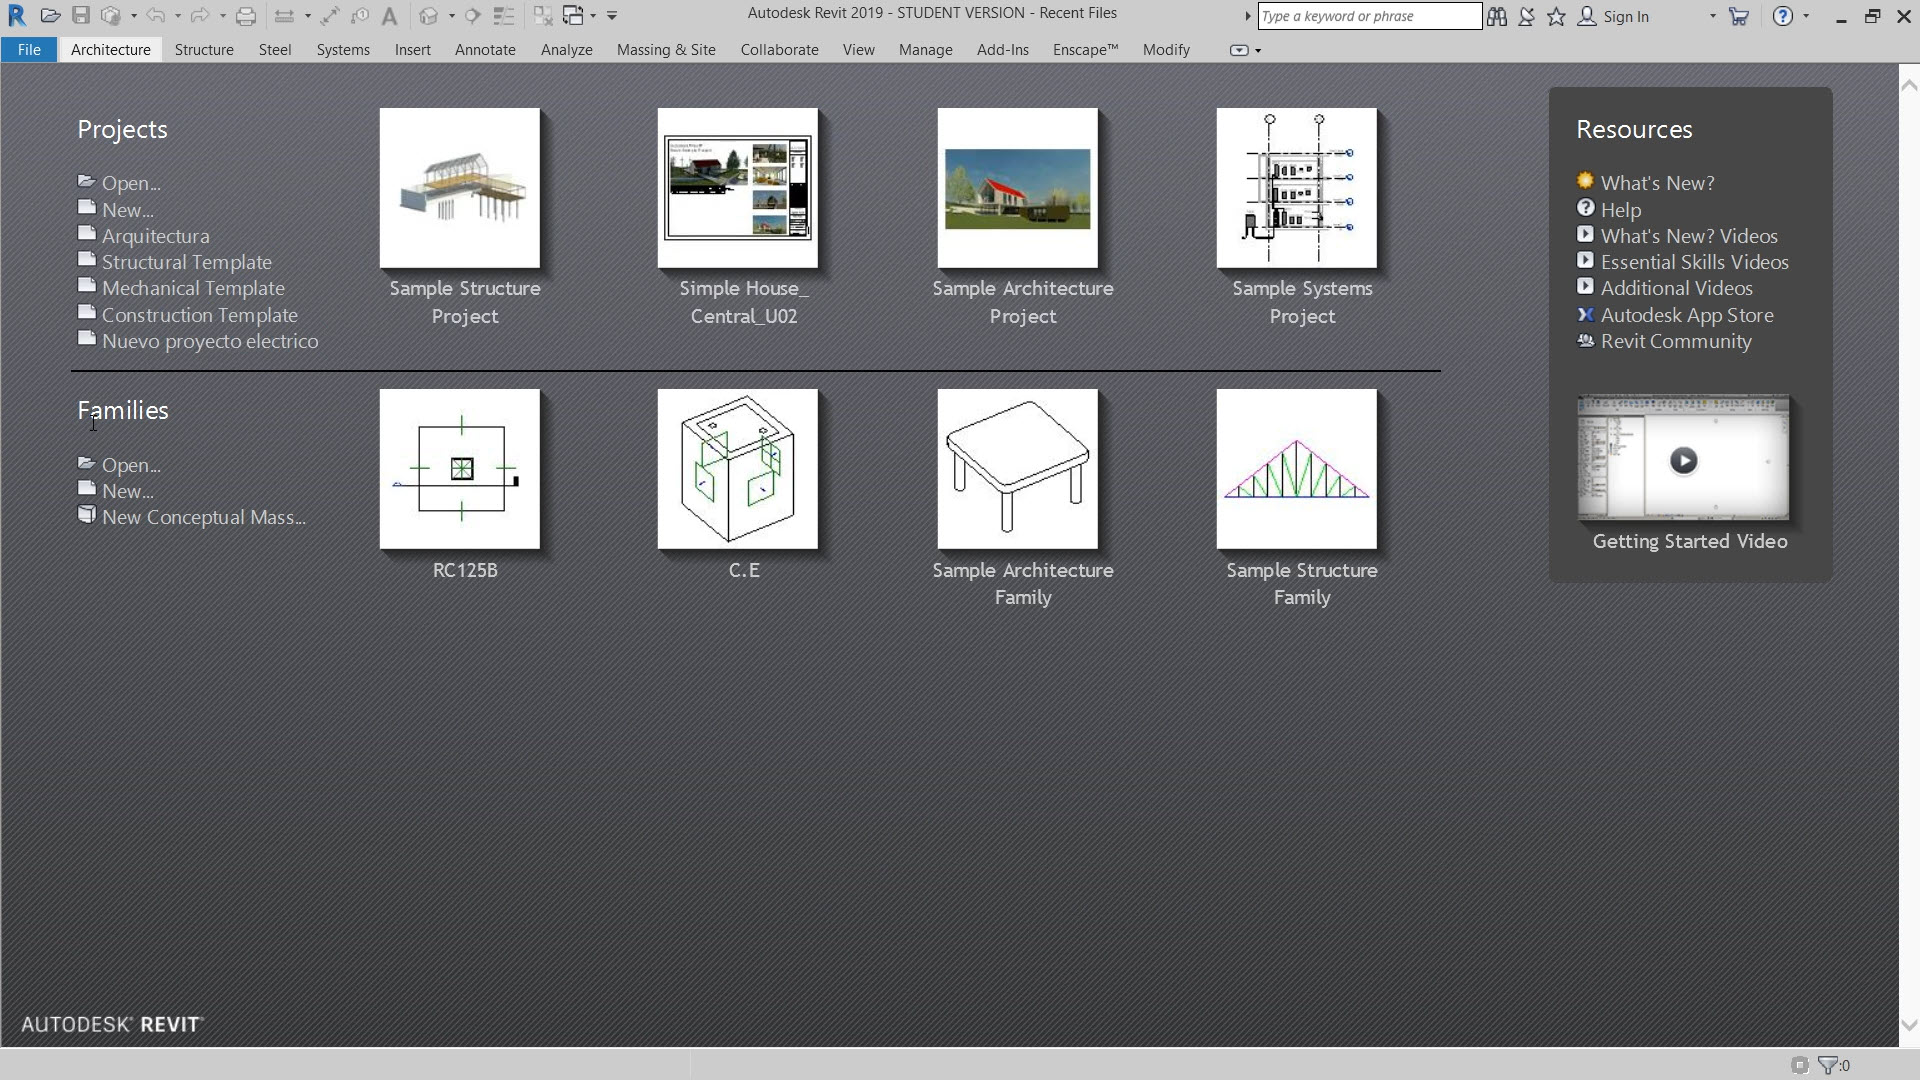Click the Synchronize and Modify Settings icon

pos(111,16)
